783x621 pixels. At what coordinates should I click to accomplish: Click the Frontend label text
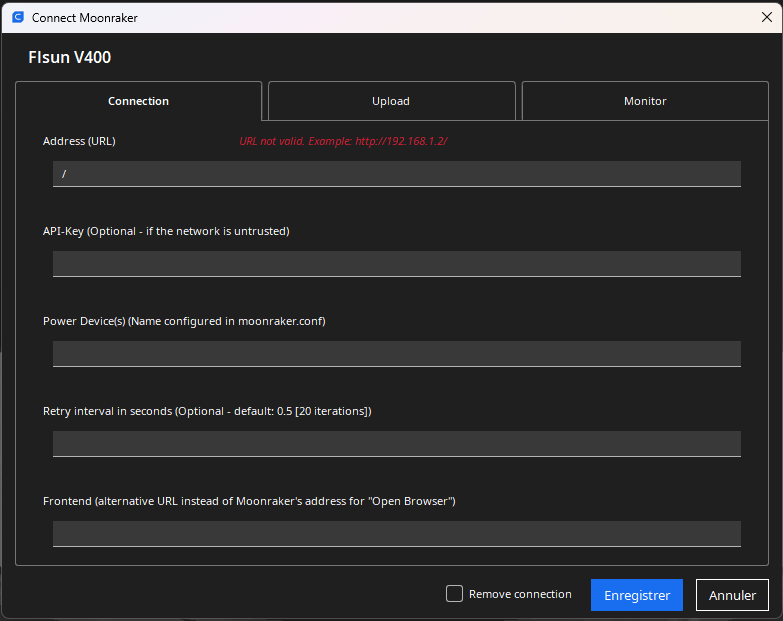coord(249,501)
